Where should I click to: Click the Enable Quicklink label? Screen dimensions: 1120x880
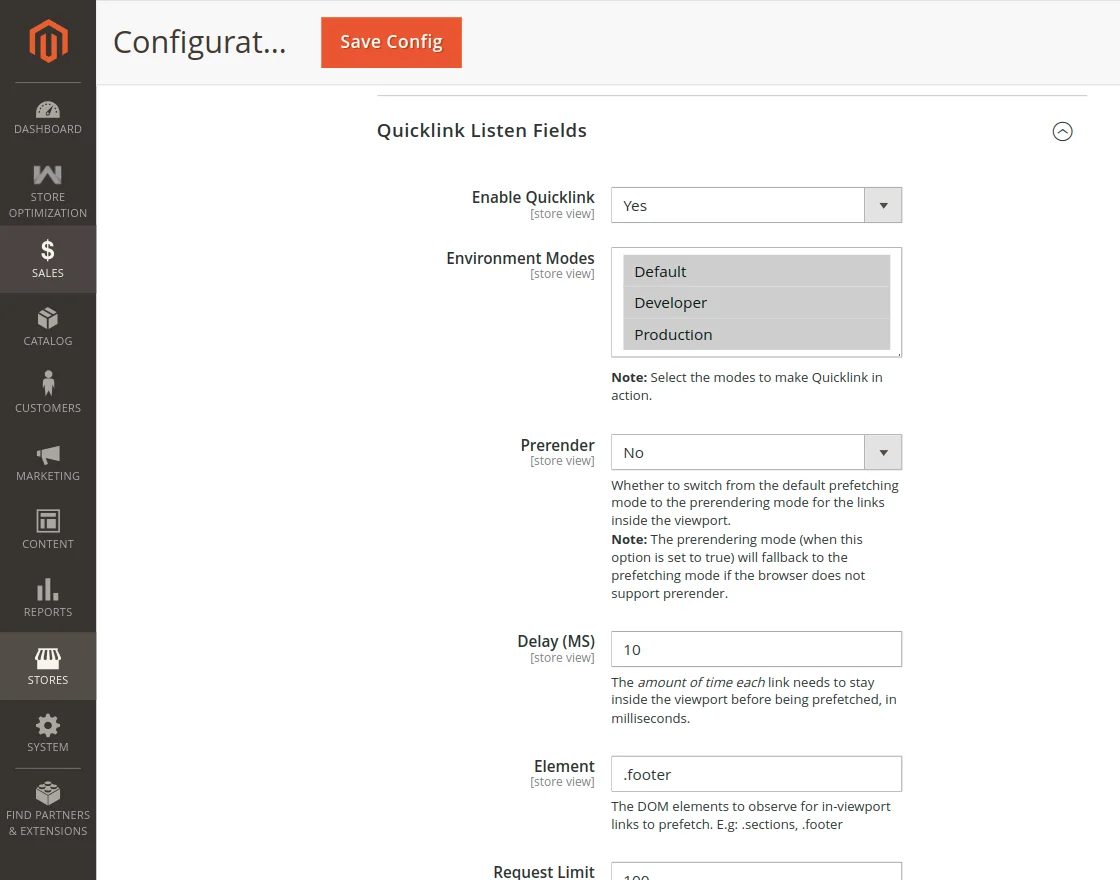pyautogui.click(x=533, y=197)
